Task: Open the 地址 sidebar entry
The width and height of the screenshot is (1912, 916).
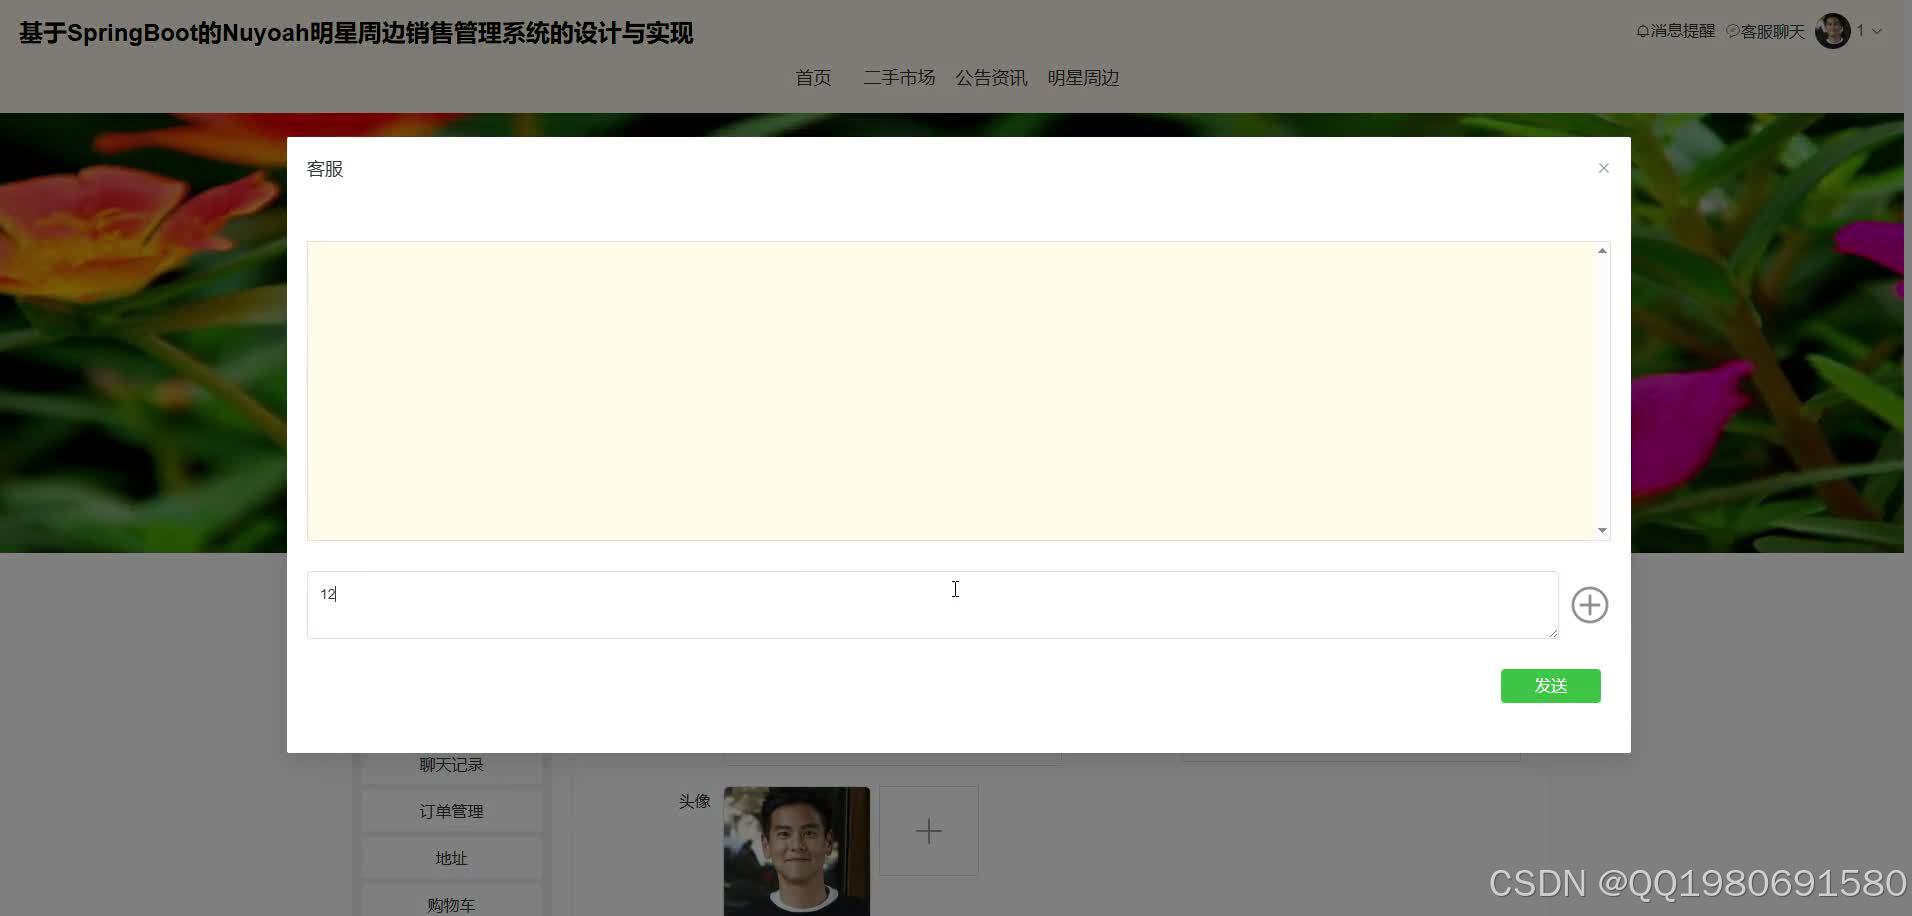Action: point(450,857)
